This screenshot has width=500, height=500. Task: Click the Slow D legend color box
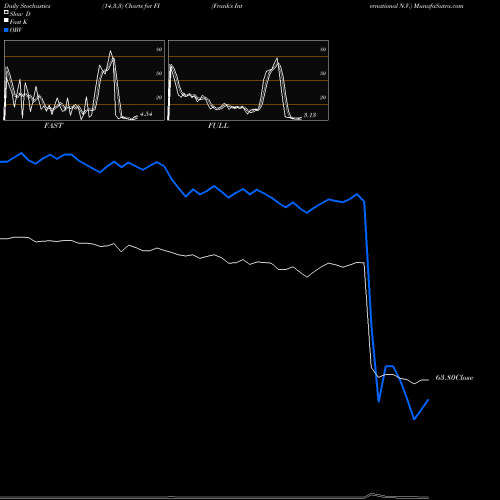click(x=6, y=12)
